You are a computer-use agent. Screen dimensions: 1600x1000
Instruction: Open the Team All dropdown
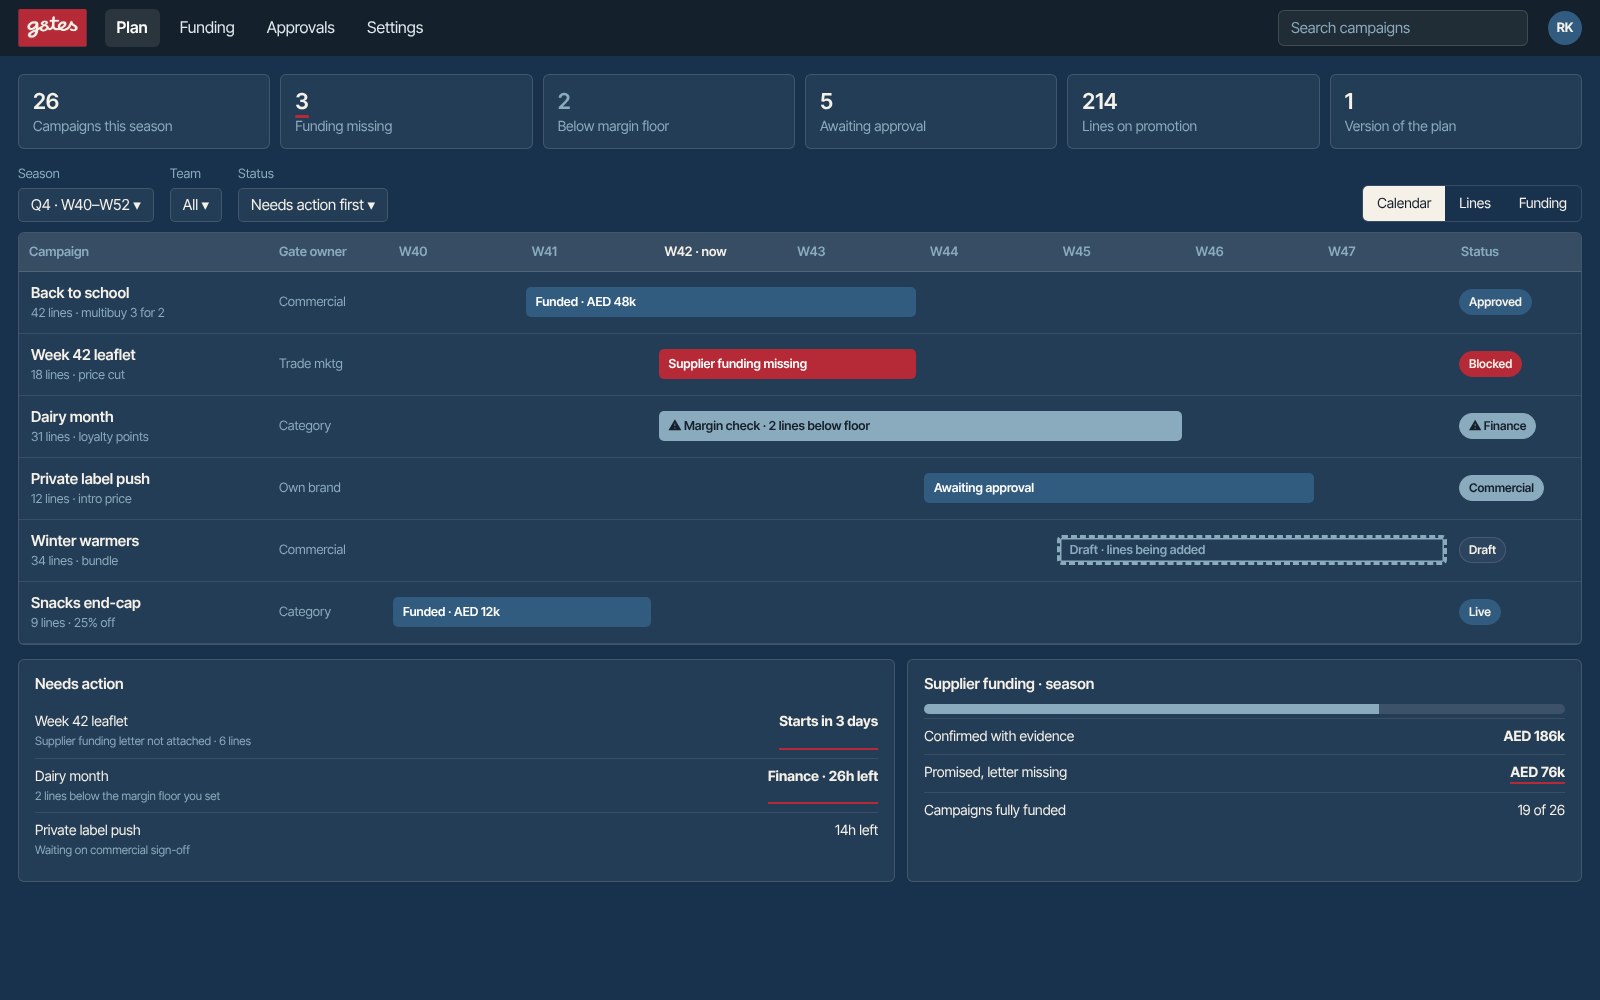pyautogui.click(x=196, y=205)
